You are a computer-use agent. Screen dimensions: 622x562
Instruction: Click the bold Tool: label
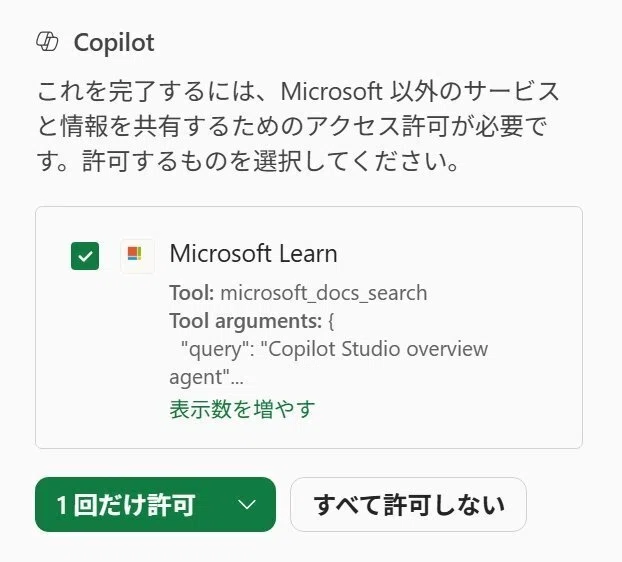click(192, 293)
